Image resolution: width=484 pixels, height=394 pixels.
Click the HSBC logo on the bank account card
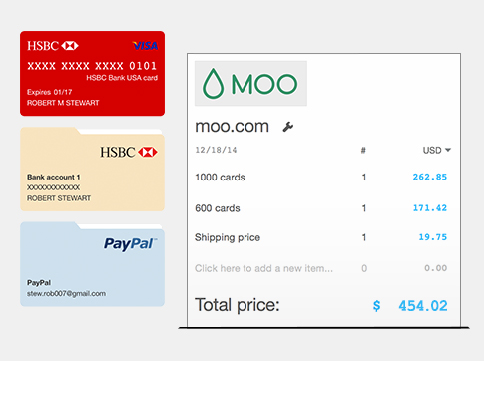click(x=129, y=152)
